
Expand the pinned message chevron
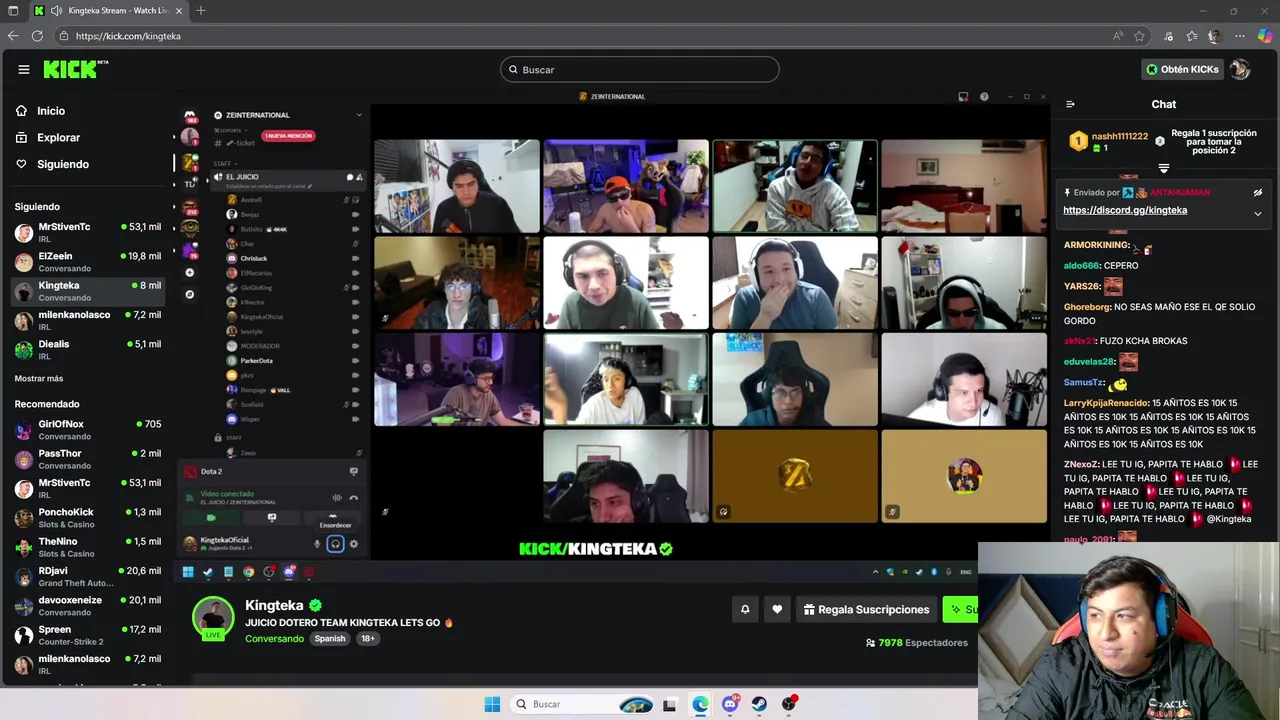tap(1257, 213)
